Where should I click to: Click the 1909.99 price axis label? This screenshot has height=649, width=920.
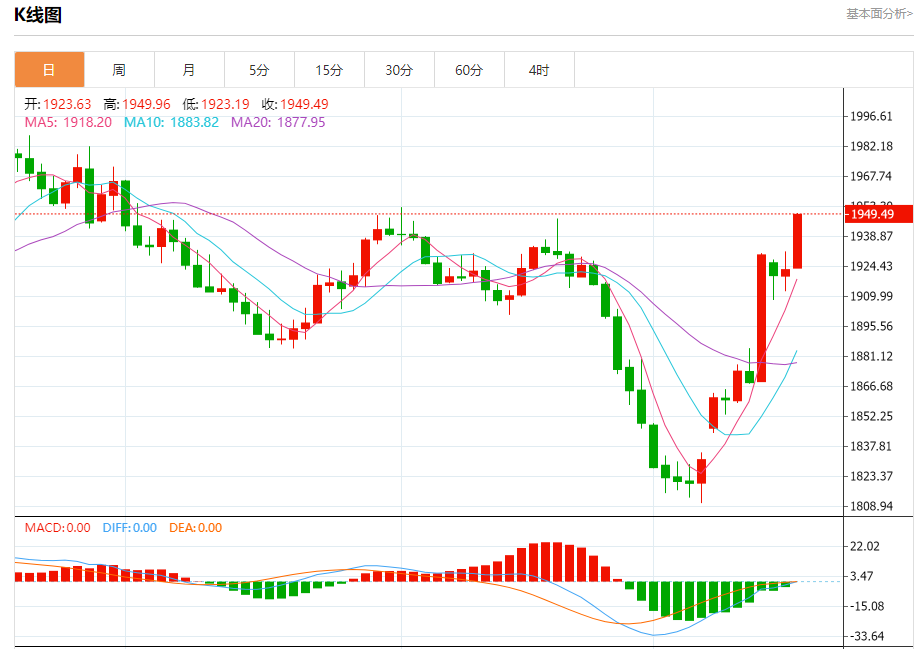point(871,296)
